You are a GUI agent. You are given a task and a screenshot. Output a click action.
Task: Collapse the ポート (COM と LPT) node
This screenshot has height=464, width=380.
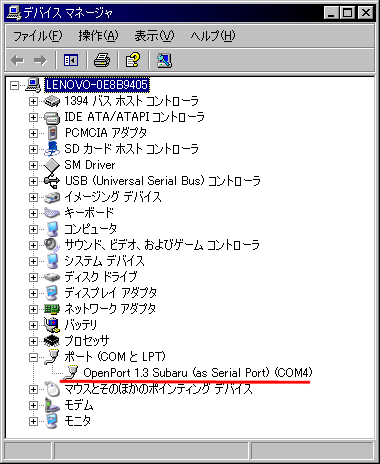coord(33,357)
